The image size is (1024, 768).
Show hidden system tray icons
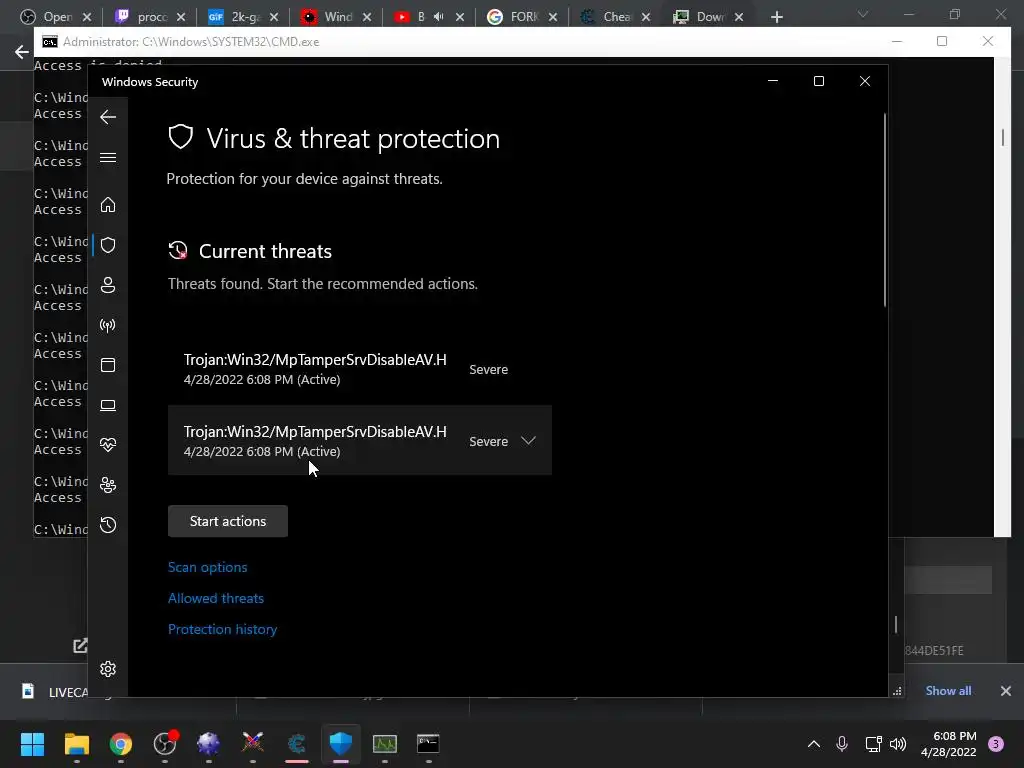point(814,744)
